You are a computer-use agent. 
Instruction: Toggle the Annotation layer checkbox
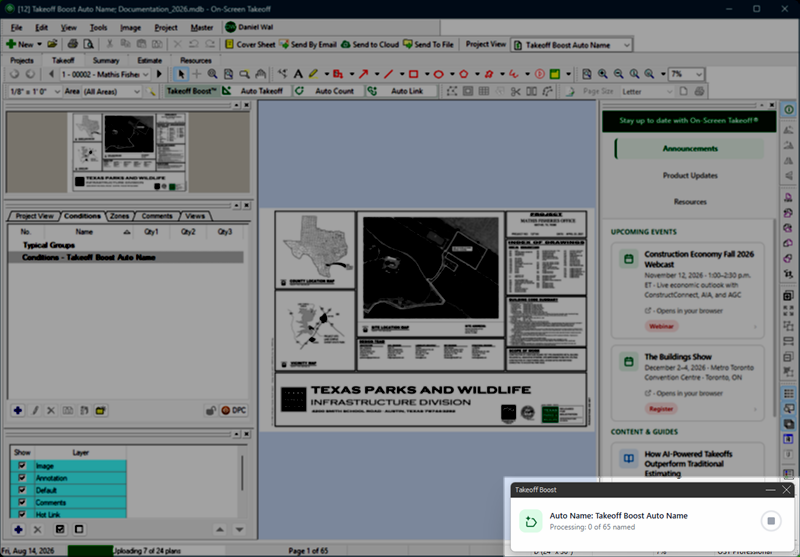point(22,478)
